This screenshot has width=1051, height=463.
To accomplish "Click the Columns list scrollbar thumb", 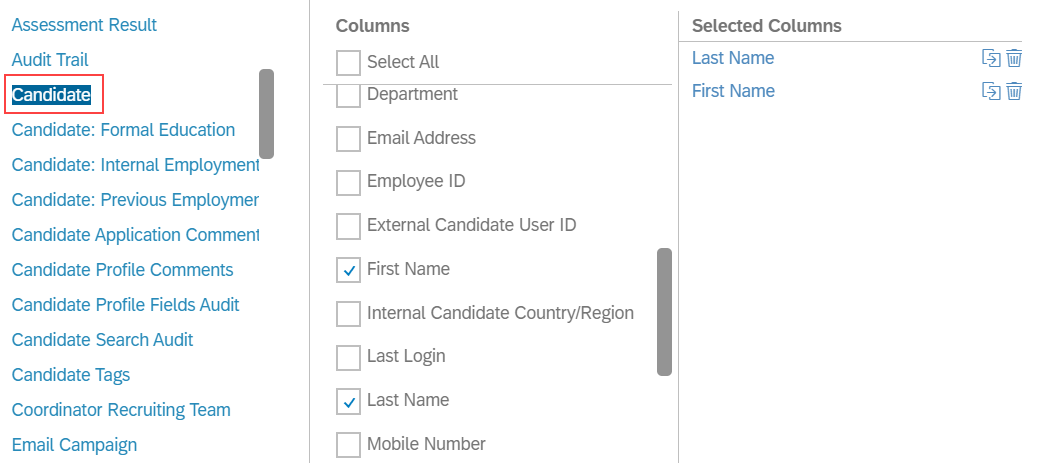I will [664, 312].
